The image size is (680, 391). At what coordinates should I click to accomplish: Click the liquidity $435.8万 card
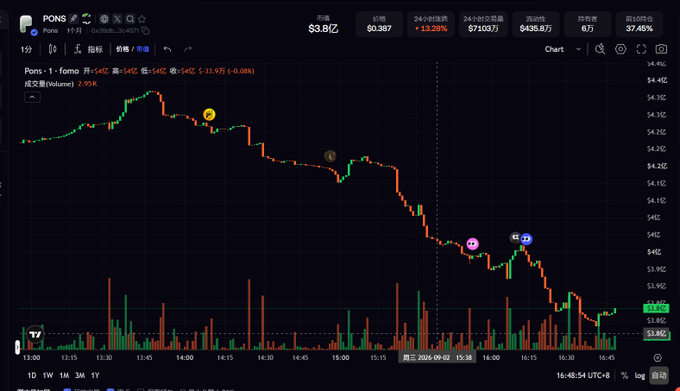click(x=536, y=24)
